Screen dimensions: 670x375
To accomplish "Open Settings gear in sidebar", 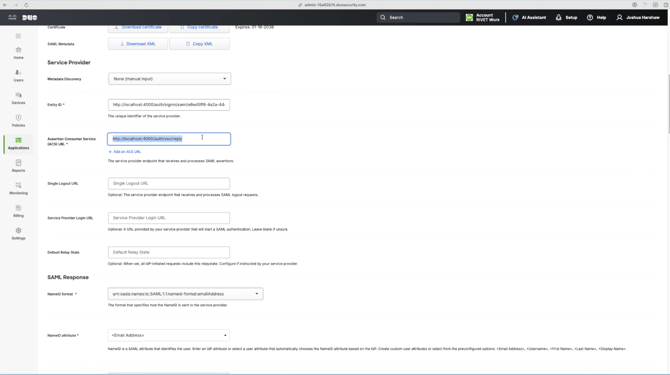I will tap(18, 234).
